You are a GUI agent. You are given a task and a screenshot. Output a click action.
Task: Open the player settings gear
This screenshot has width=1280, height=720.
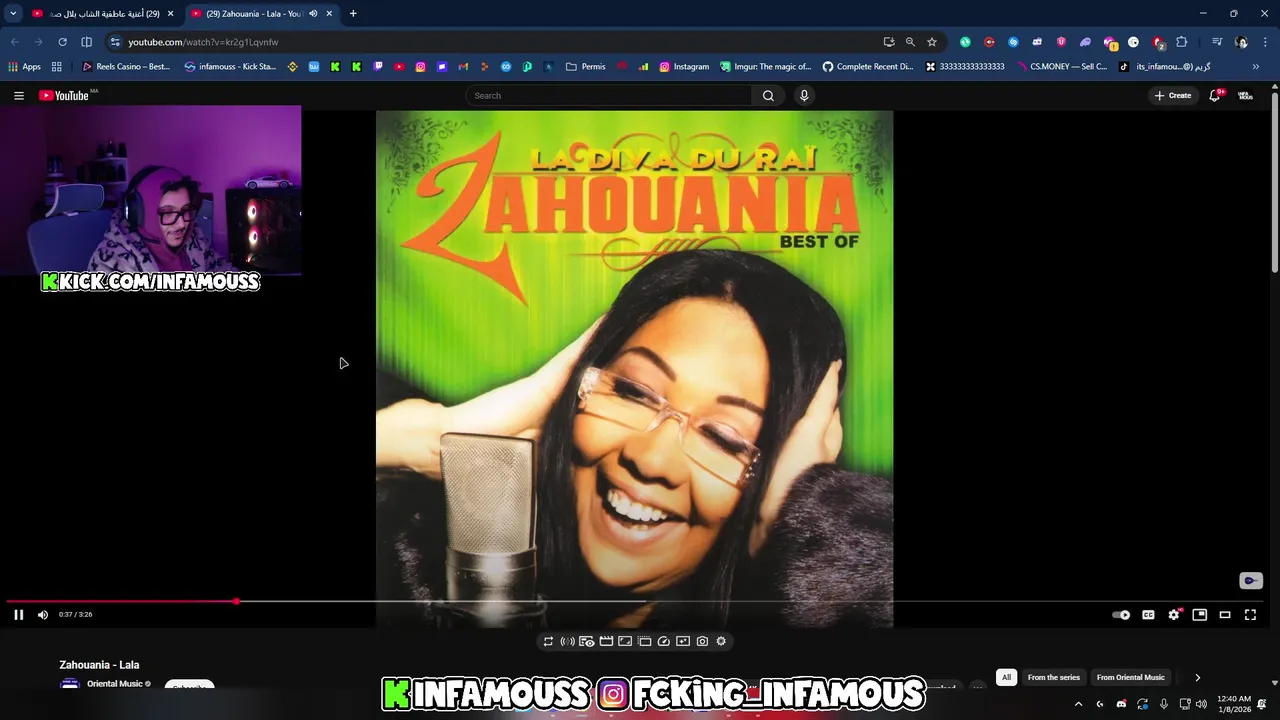pyautogui.click(x=1174, y=615)
